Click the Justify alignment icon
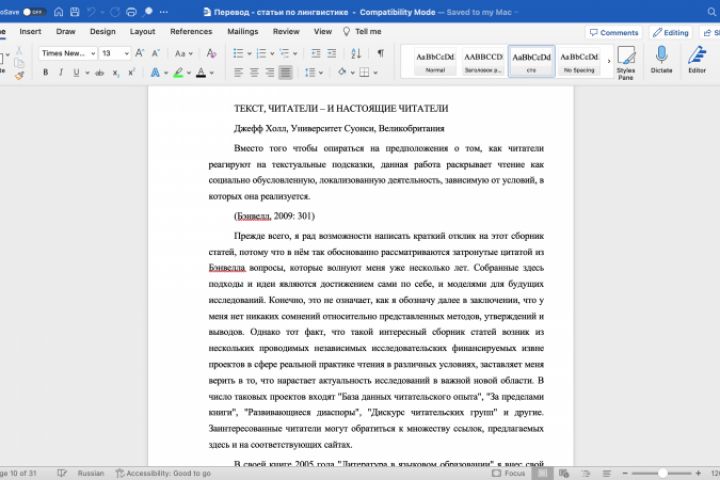This screenshot has height=480, width=720. (285, 73)
